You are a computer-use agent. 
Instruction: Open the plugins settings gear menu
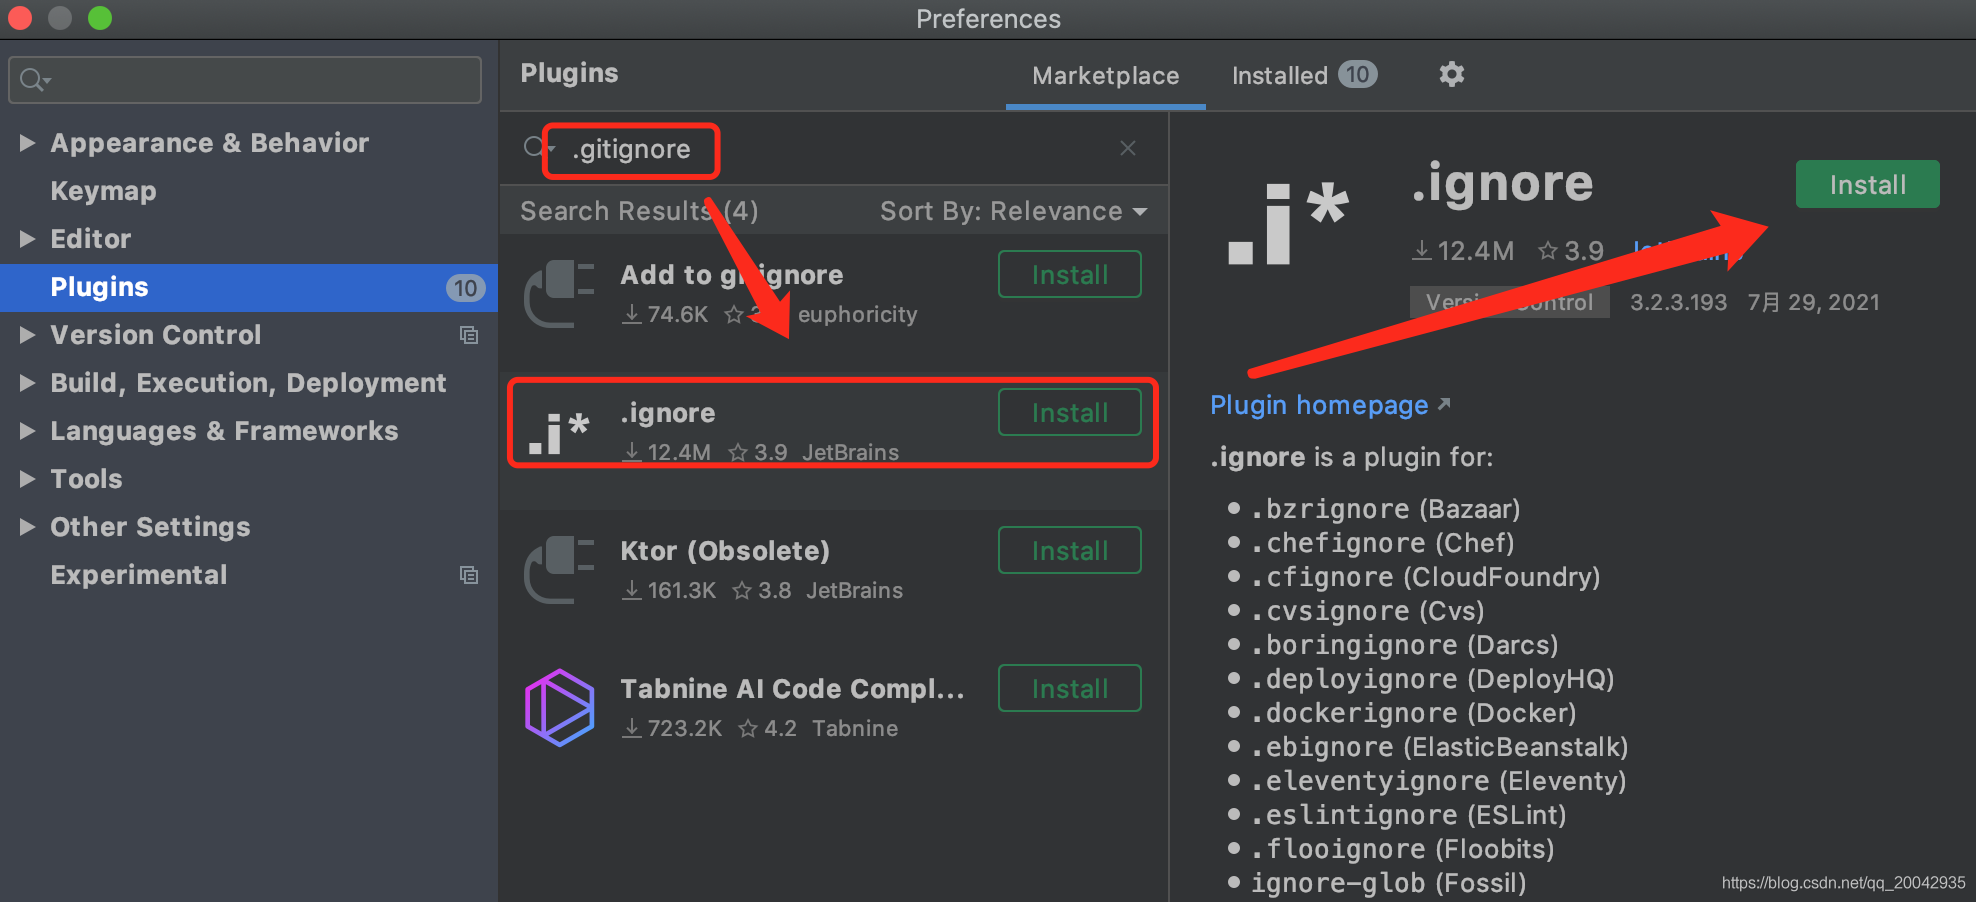pos(1451,75)
